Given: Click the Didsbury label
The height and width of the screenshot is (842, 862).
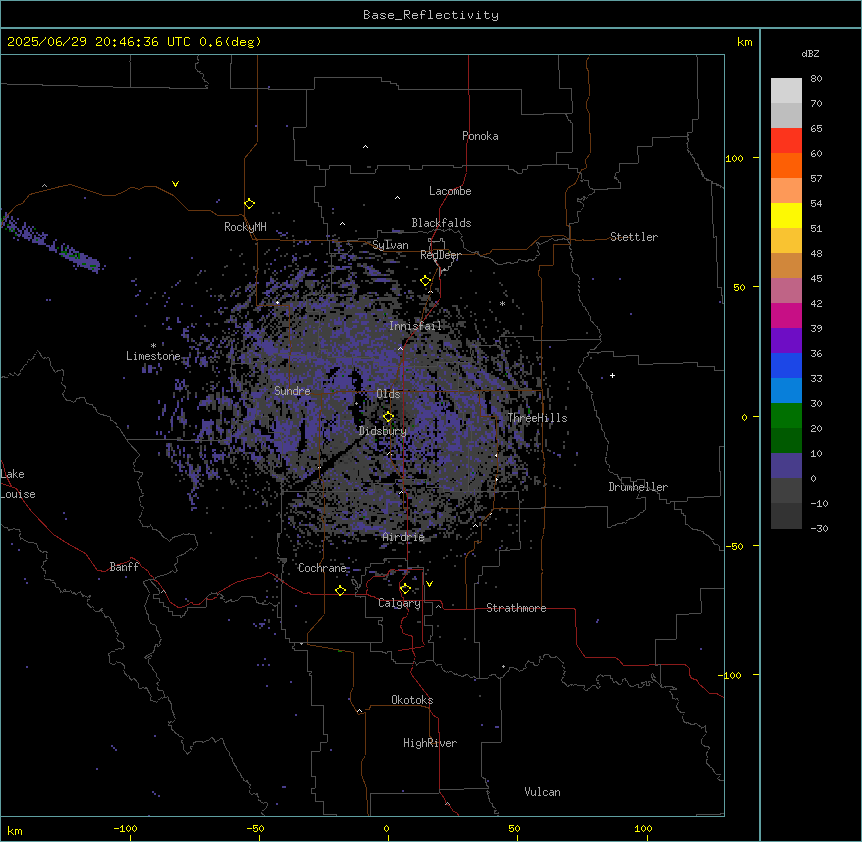Looking at the screenshot, I should point(383,431).
